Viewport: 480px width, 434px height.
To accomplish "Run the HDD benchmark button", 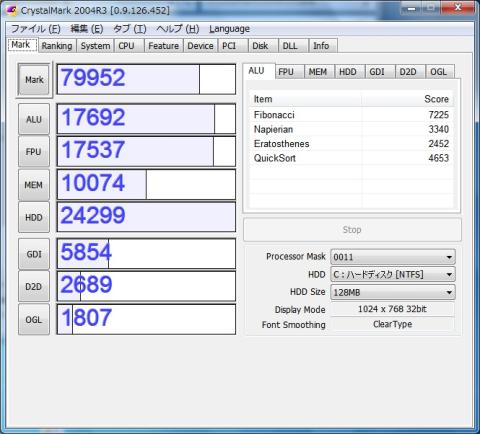I will pyautogui.click(x=34, y=217).
